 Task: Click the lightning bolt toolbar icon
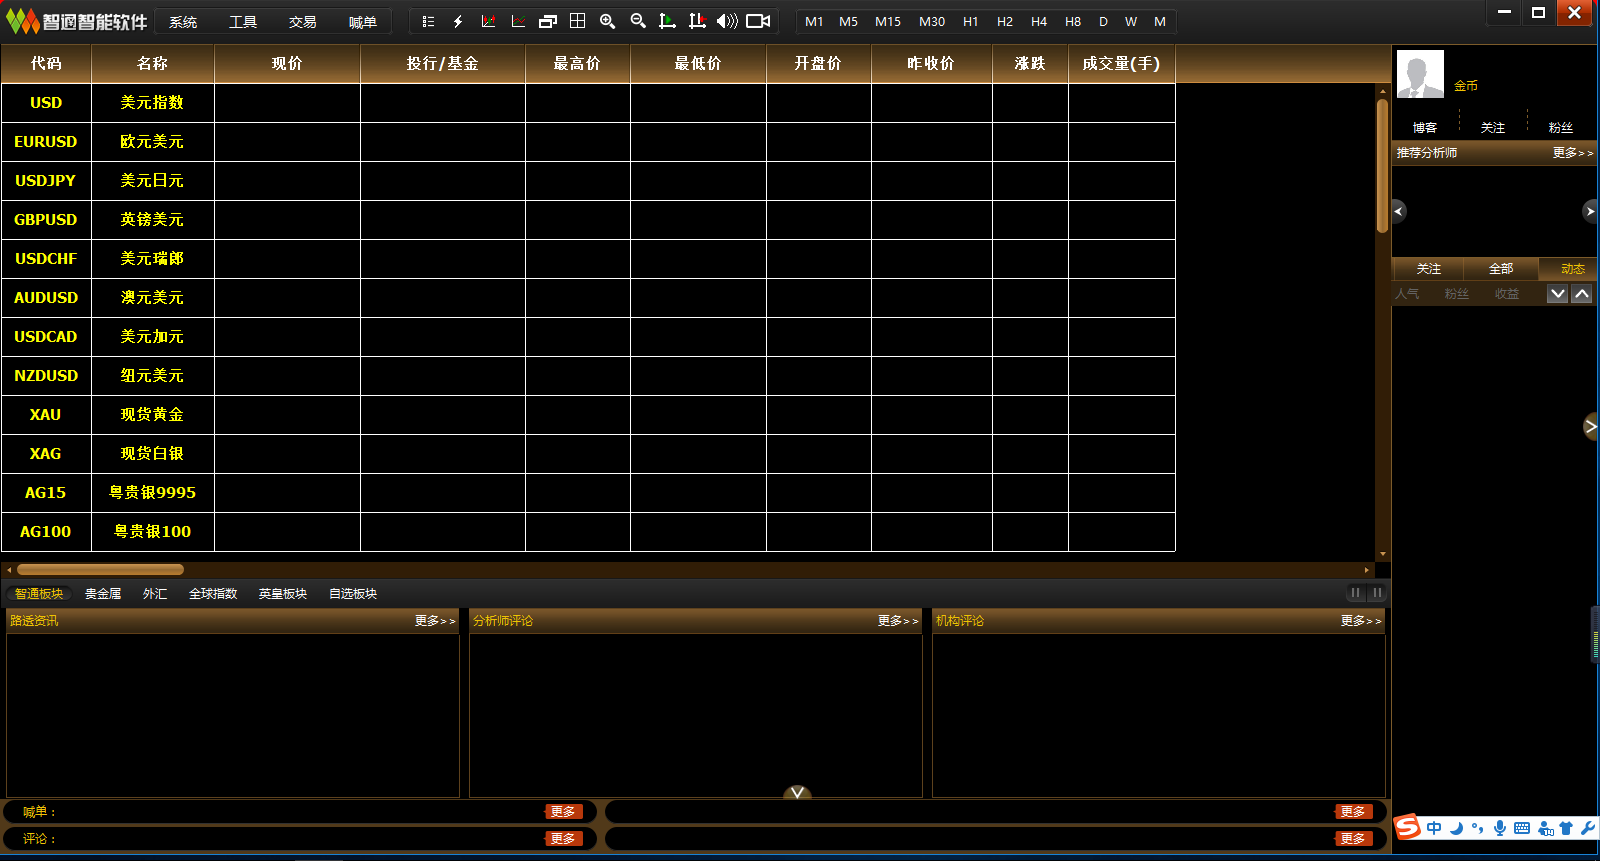tap(458, 21)
